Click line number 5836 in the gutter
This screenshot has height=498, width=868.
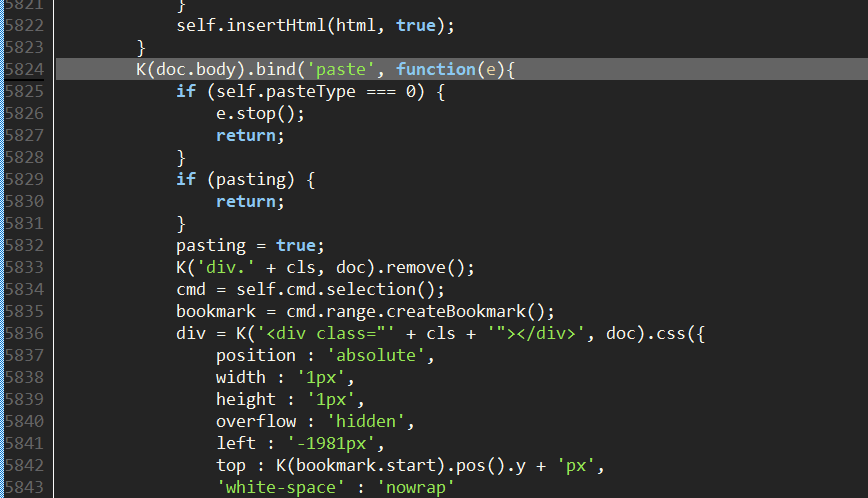[24, 333]
